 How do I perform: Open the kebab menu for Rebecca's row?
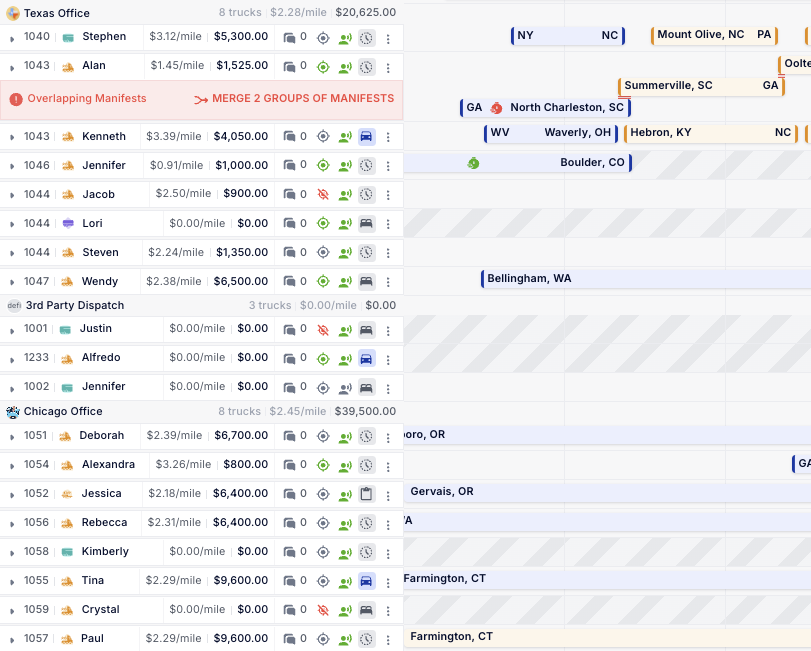[388, 523]
